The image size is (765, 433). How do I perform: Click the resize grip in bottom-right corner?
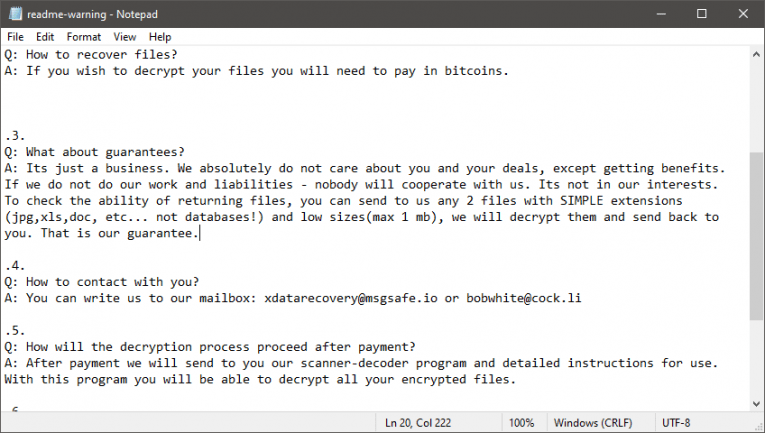(x=758, y=426)
